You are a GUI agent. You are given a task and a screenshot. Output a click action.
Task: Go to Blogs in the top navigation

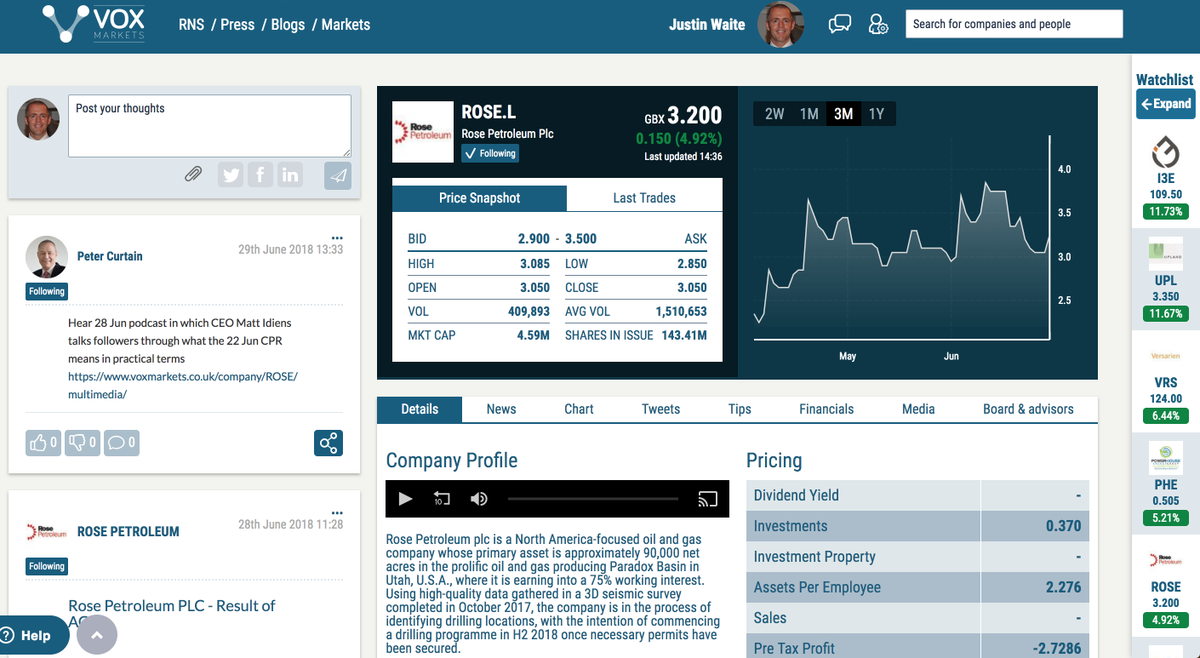coord(288,24)
